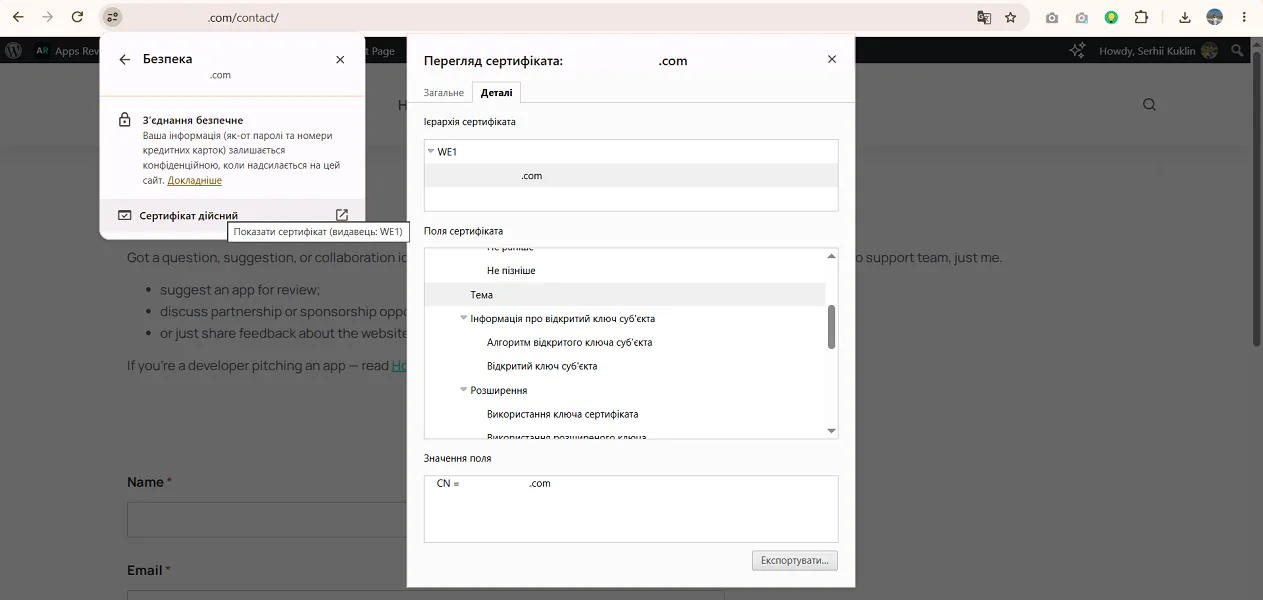Open the green lightbulb extension
Image resolution: width=1263 pixels, height=600 pixels.
(1111, 17)
